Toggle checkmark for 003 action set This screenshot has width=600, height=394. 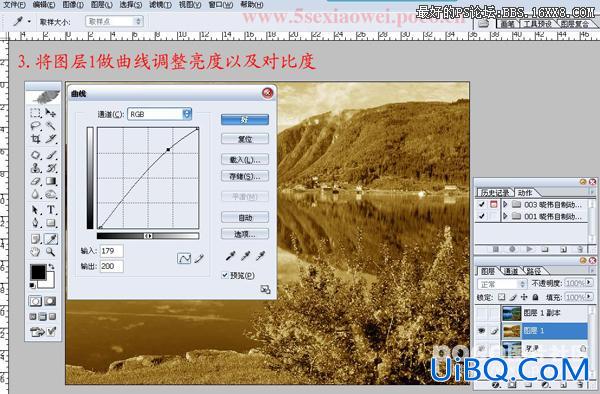point(481,205)
